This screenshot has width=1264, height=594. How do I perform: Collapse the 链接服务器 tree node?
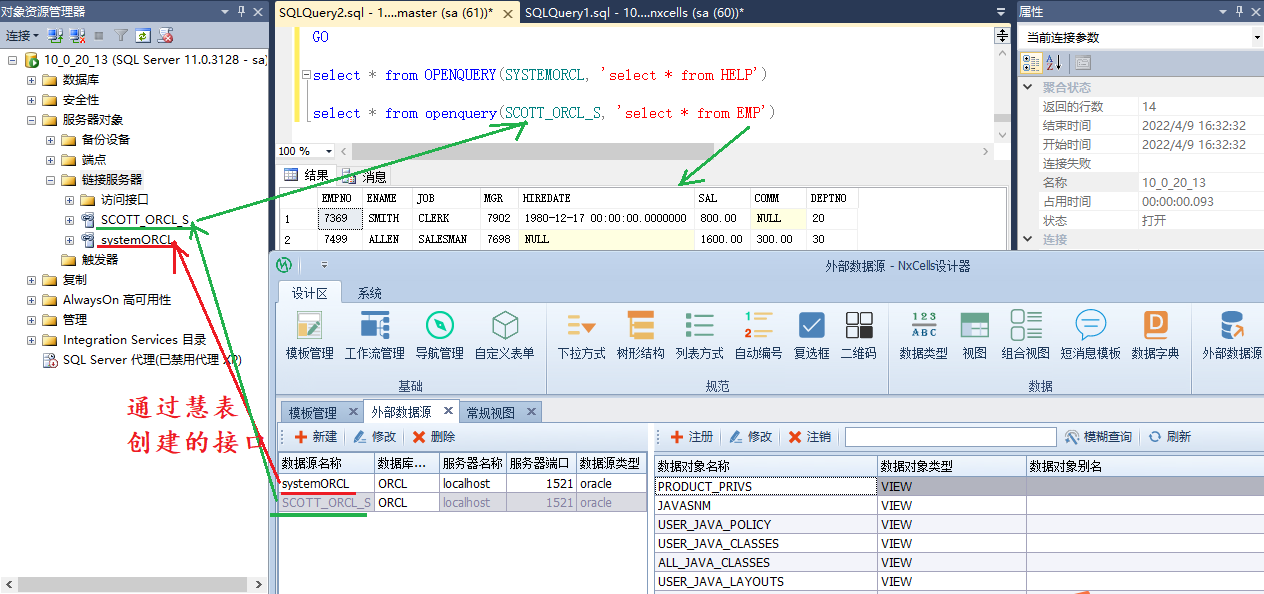51,180
